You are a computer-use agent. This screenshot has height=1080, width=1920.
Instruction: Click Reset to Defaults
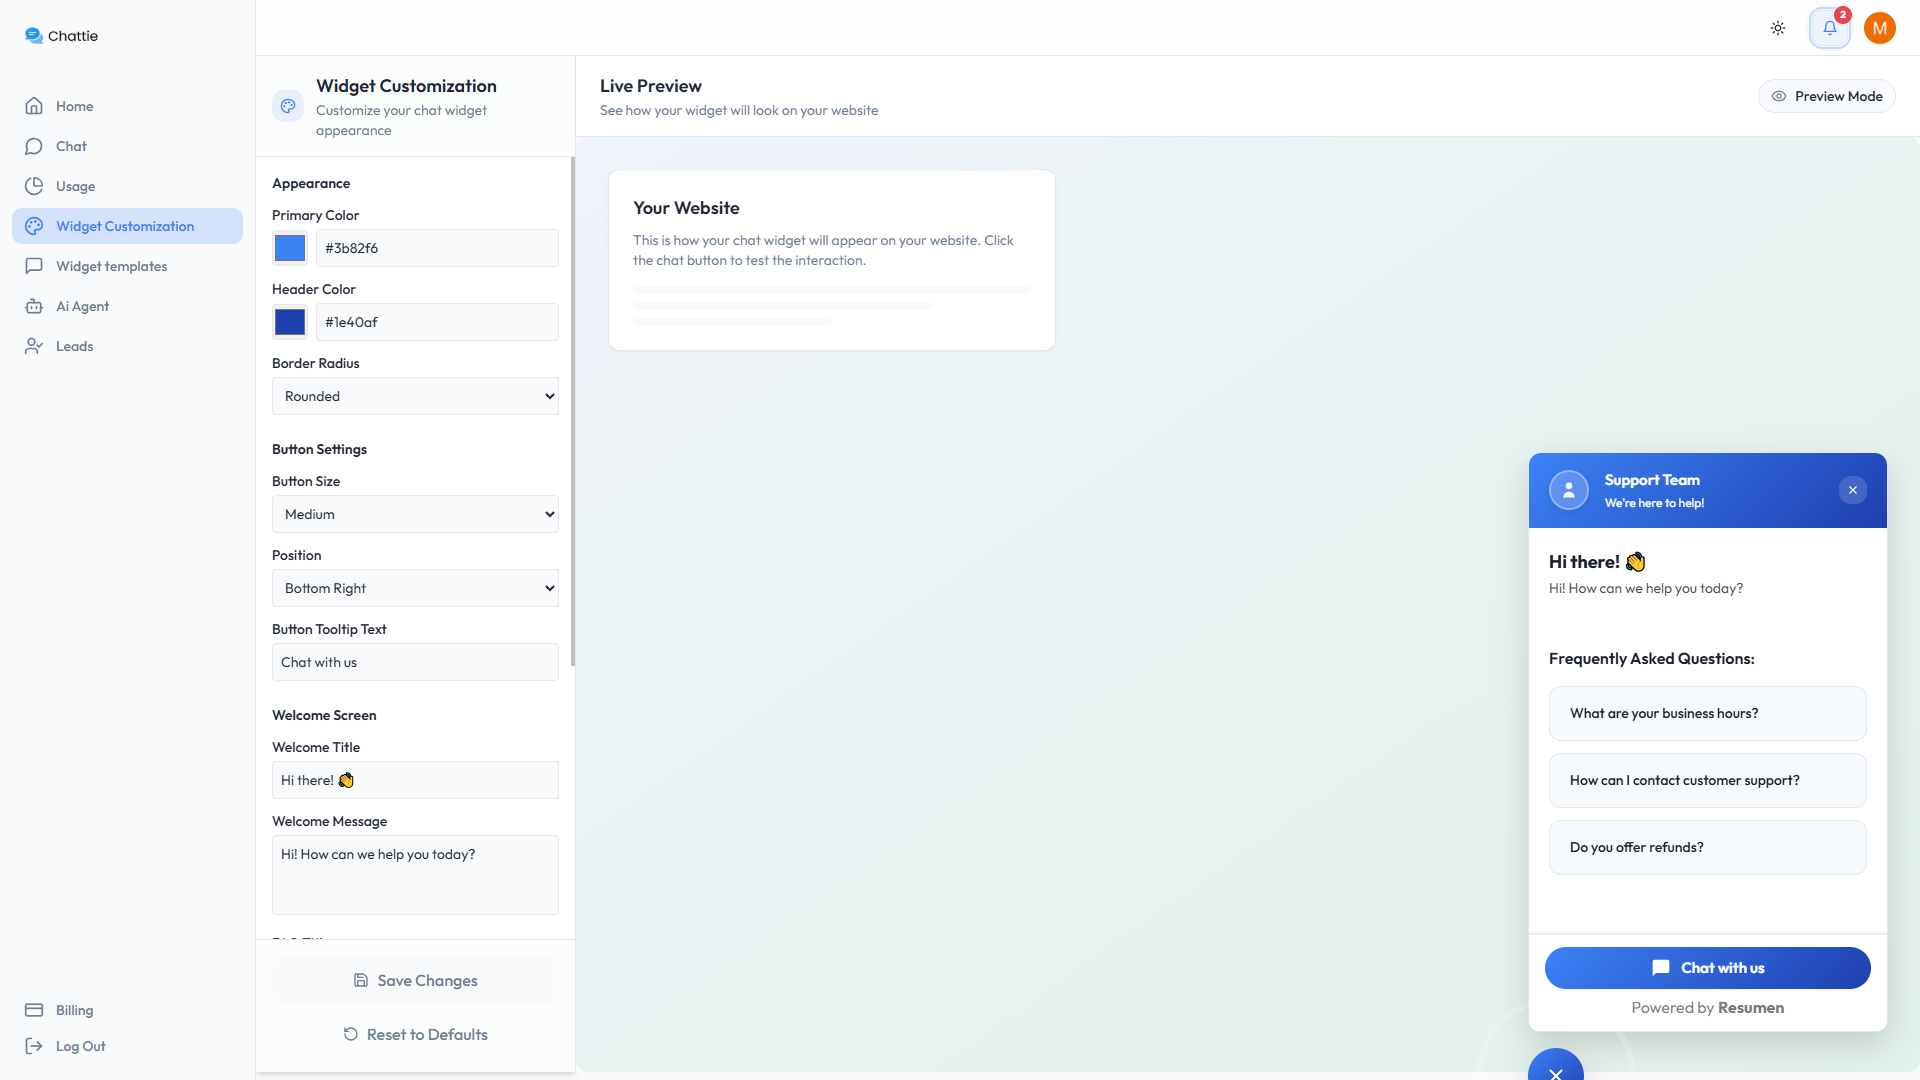pos(415,1034)
